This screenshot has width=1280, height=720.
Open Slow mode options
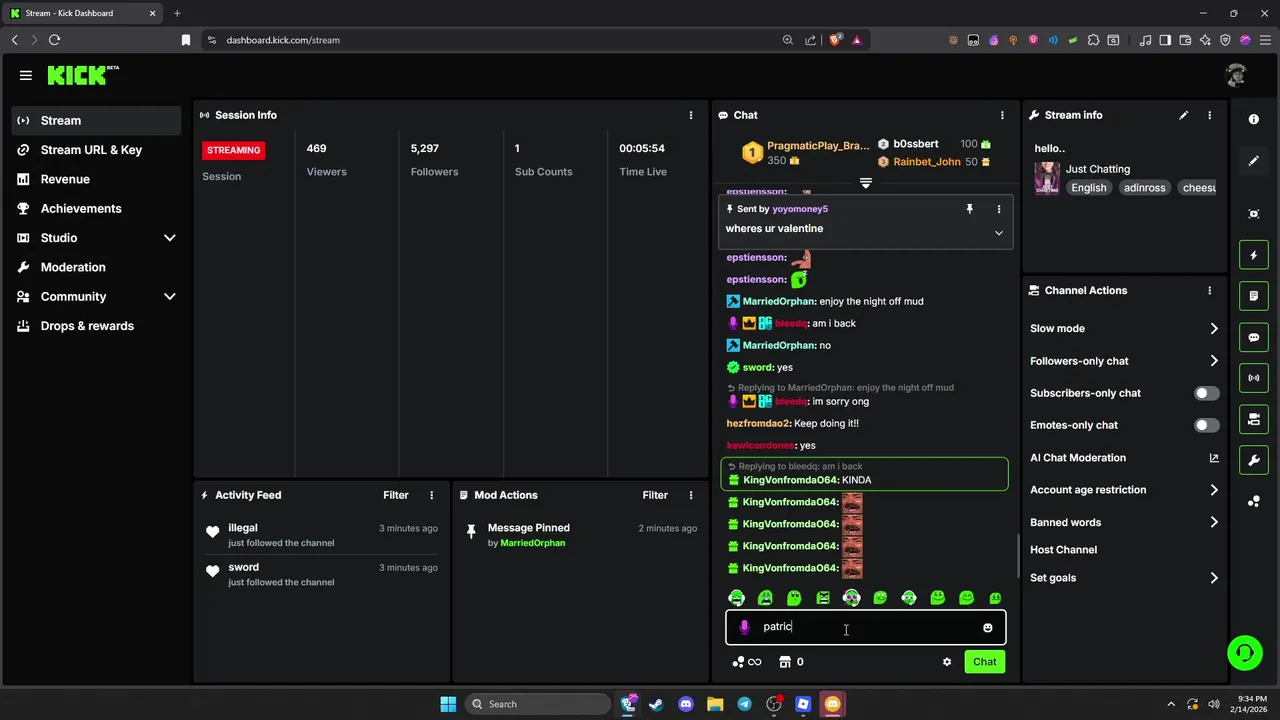pos(1124,328)
